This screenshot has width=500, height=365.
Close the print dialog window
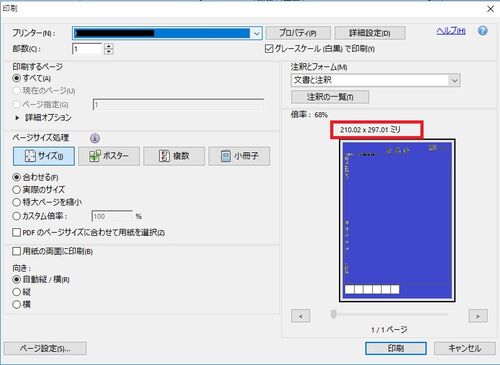click(x=491, y=9)
